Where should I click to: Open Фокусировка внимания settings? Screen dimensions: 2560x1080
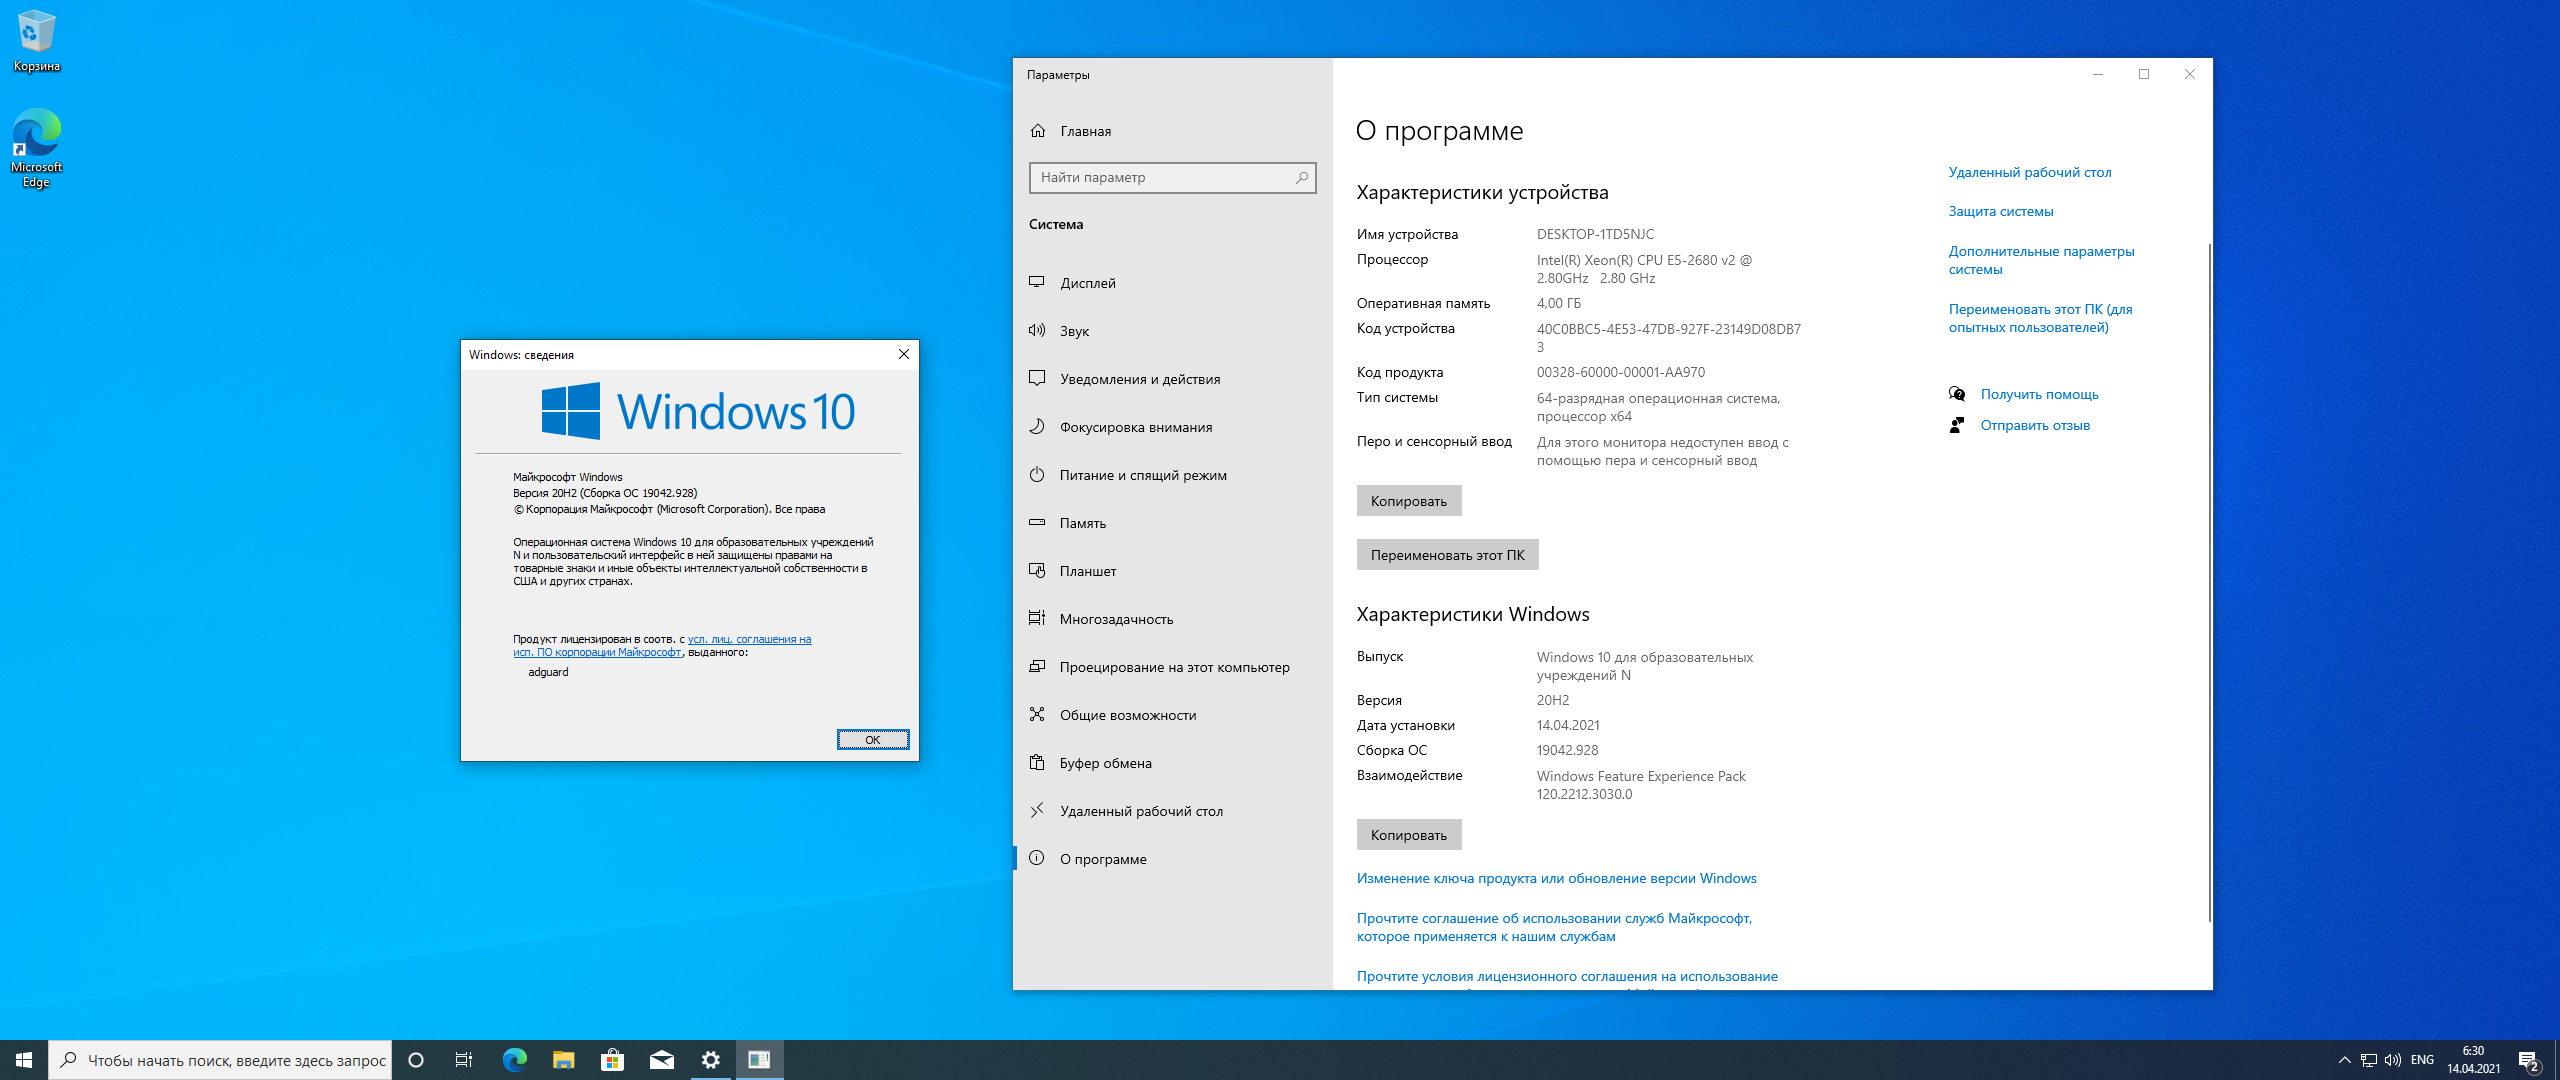coord(1172,427)
